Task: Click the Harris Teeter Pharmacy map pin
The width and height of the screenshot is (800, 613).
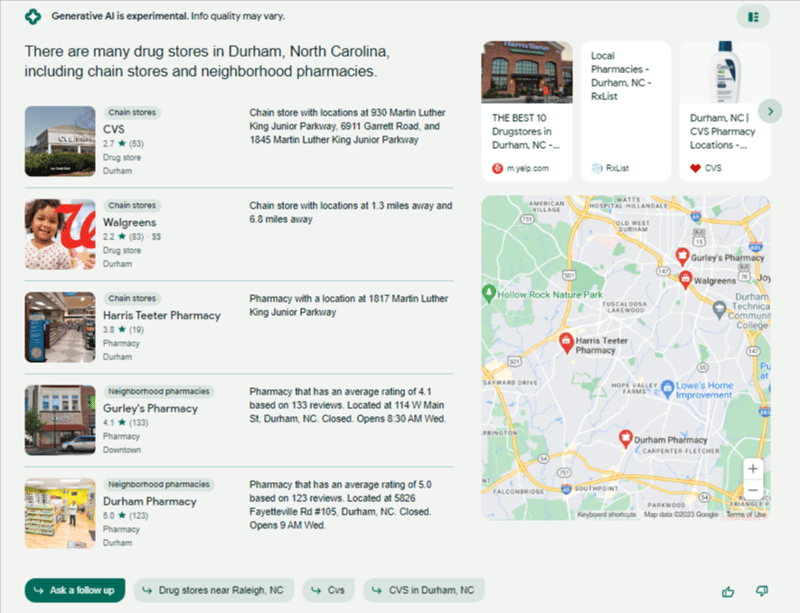Action: [566, 342]
